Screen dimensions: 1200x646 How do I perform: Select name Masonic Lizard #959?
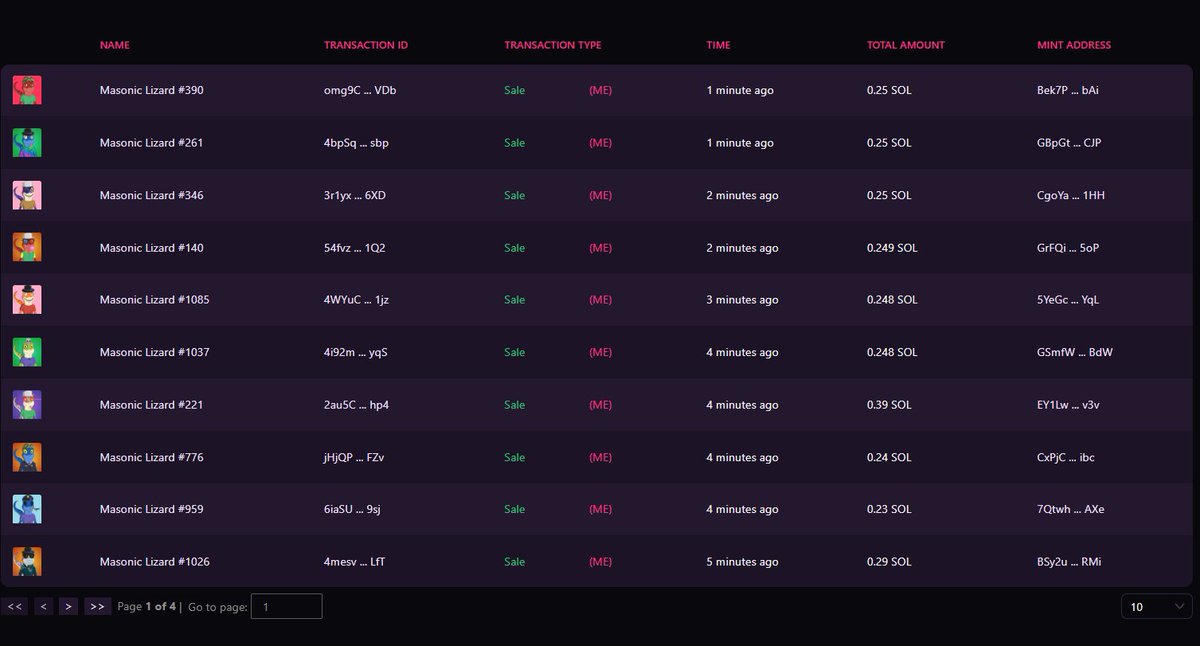[152, 509]
